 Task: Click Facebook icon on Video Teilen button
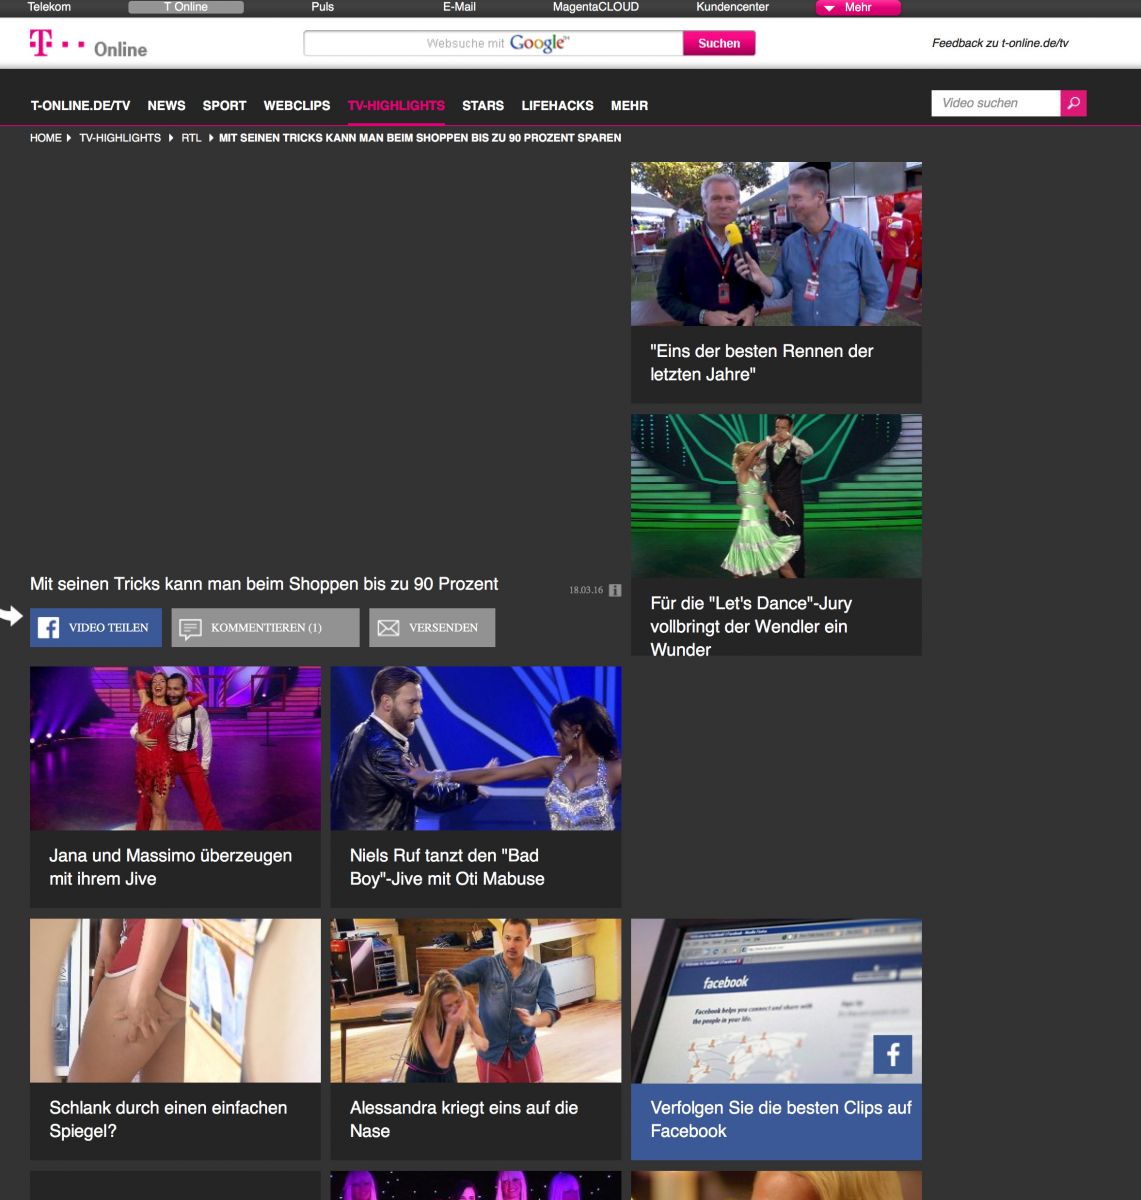click(48, 628)
